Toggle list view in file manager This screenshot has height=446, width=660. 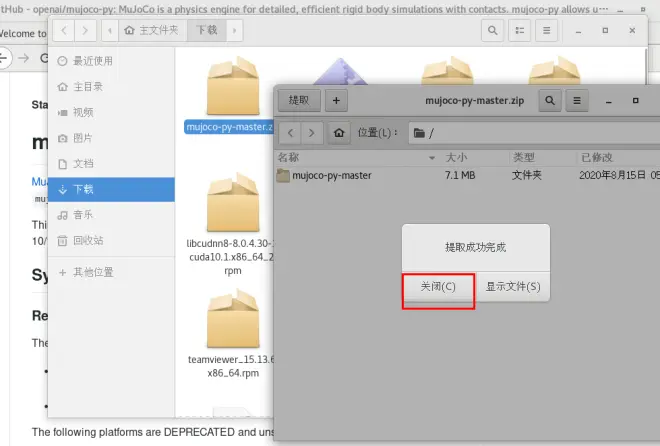(x=519, y=30)
